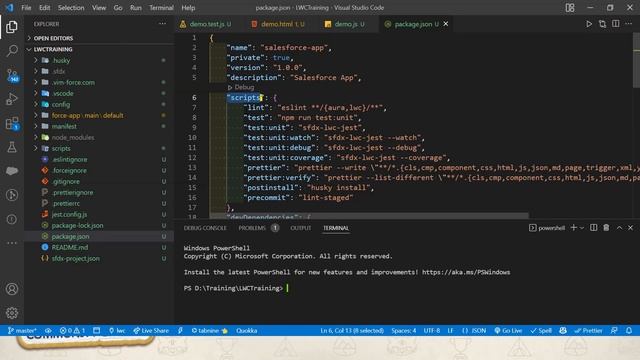Open the Explorer view in activity bar
Viewport: 640px width, 360px height.
tap(12, 27)
